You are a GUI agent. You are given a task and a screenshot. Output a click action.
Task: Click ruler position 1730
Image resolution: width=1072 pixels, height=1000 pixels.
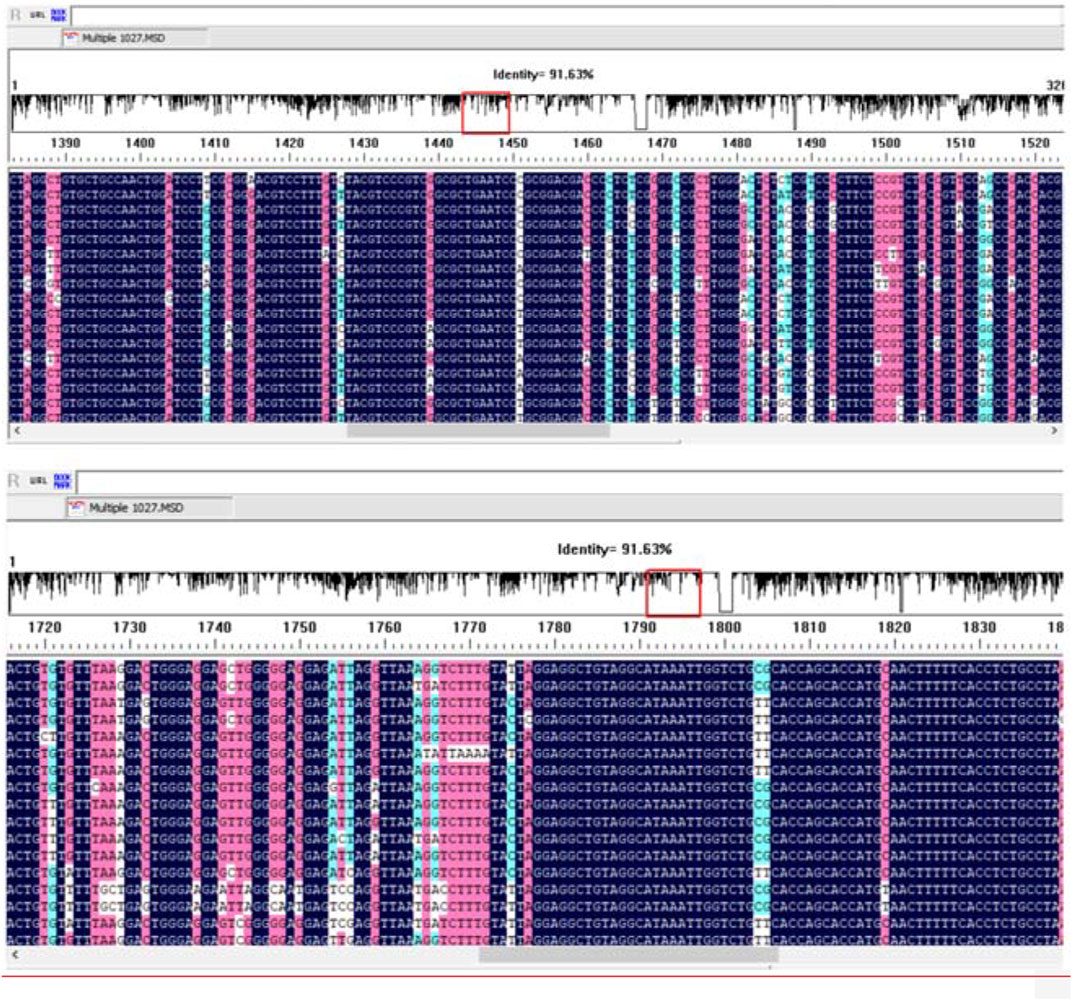[x=129, y=627]
